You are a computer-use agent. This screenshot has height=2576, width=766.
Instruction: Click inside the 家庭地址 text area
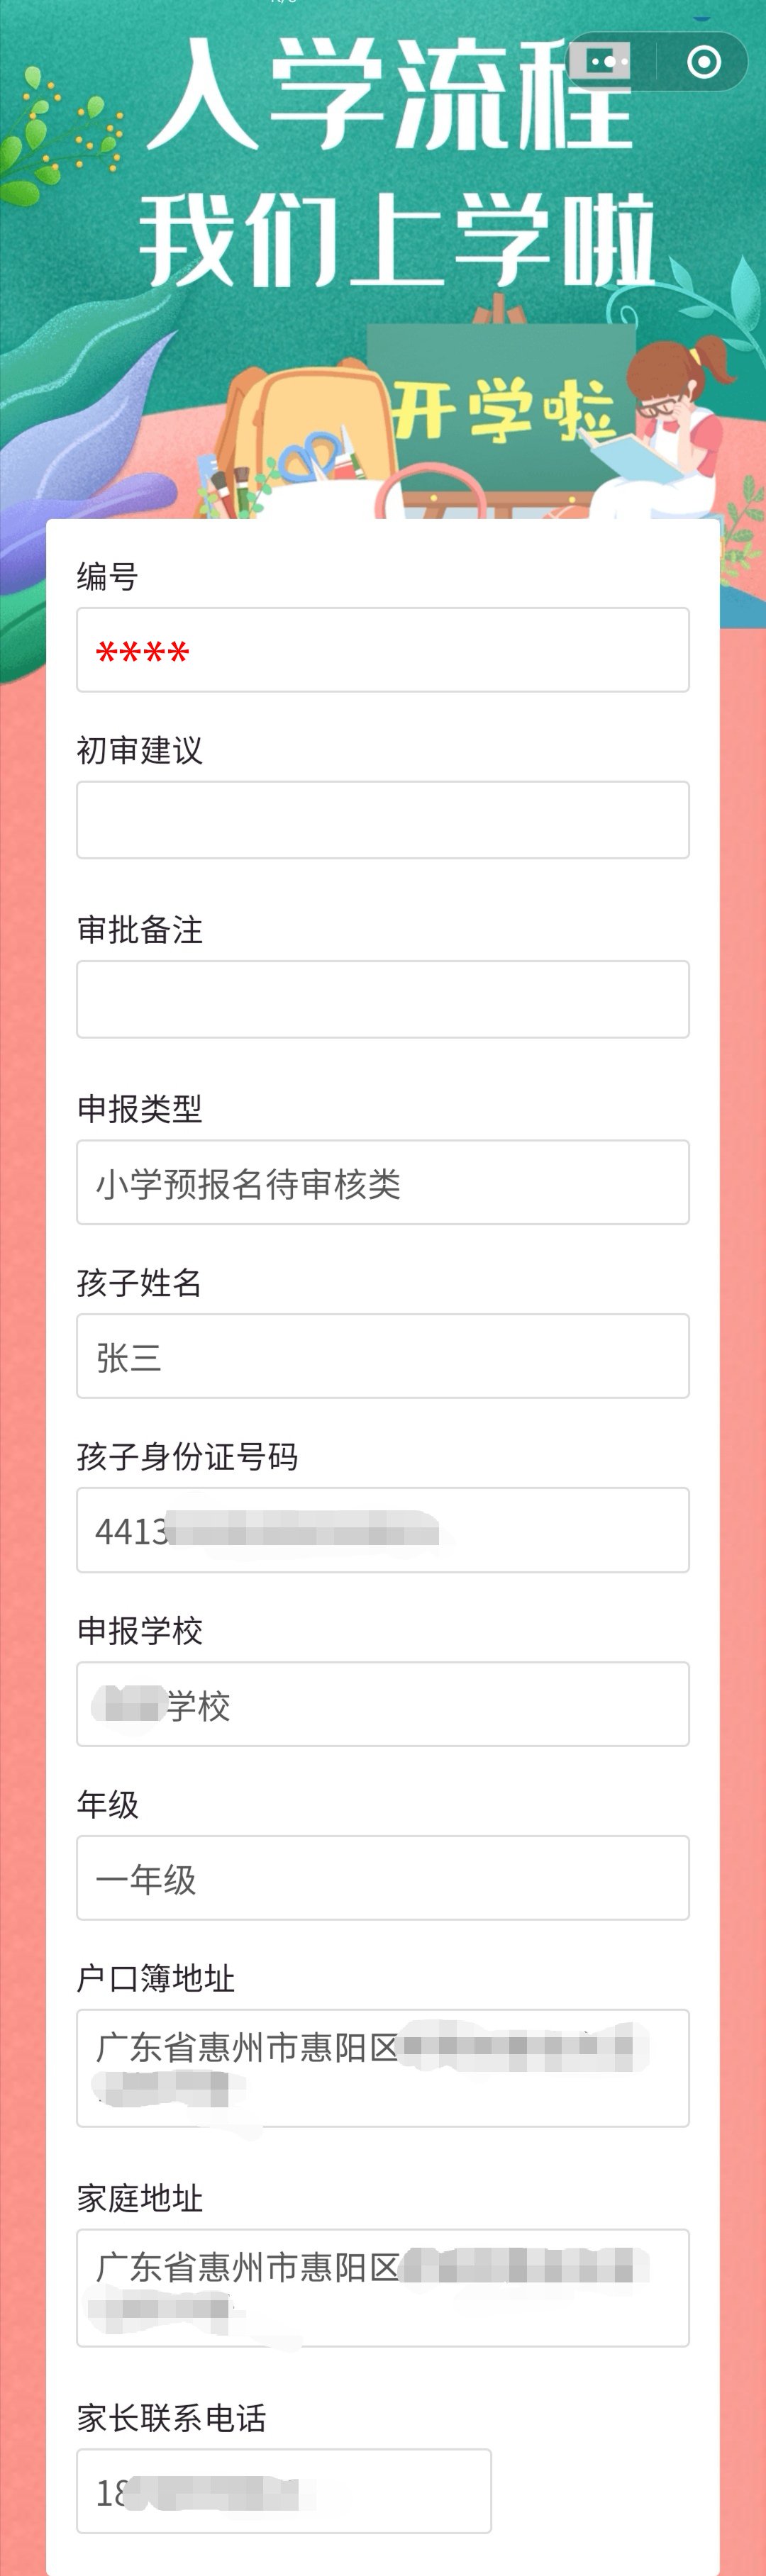point(383,2288)
